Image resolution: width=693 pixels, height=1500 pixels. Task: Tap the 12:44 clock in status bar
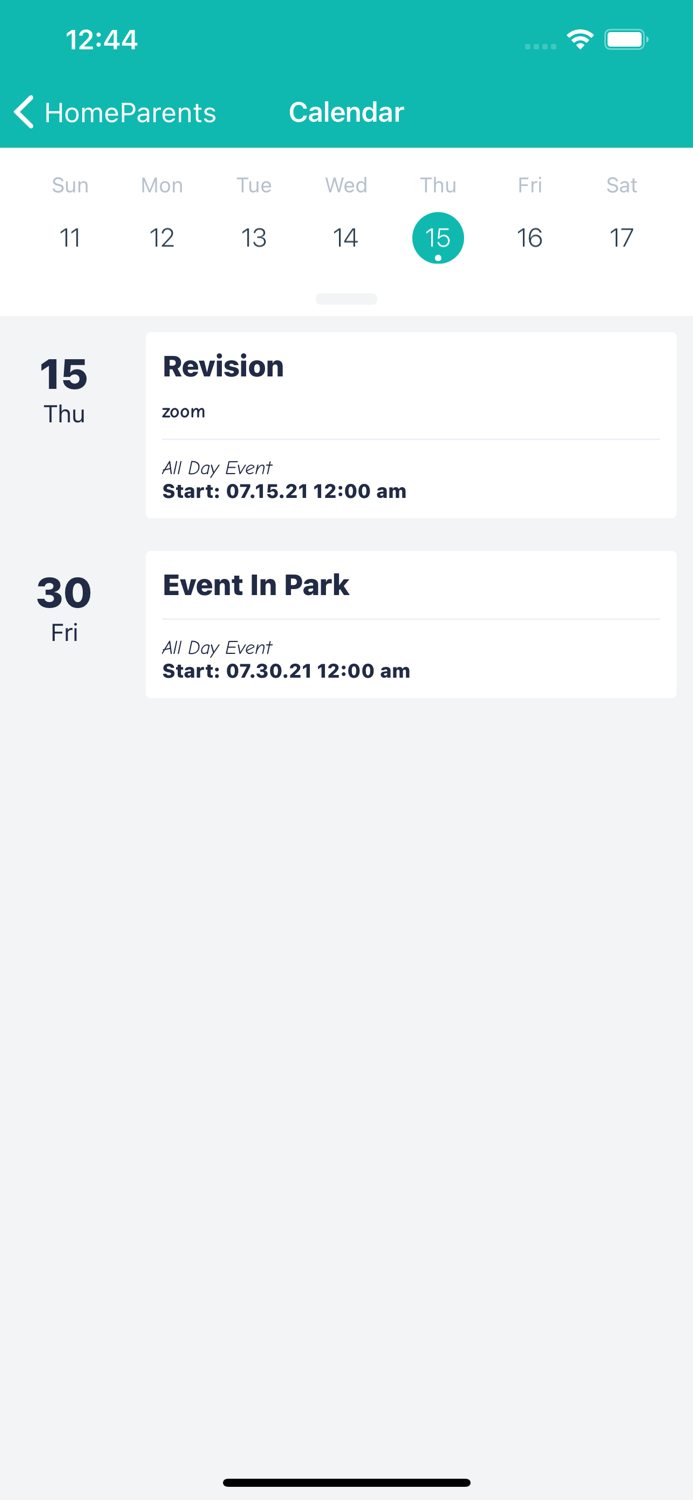[101, 39]
